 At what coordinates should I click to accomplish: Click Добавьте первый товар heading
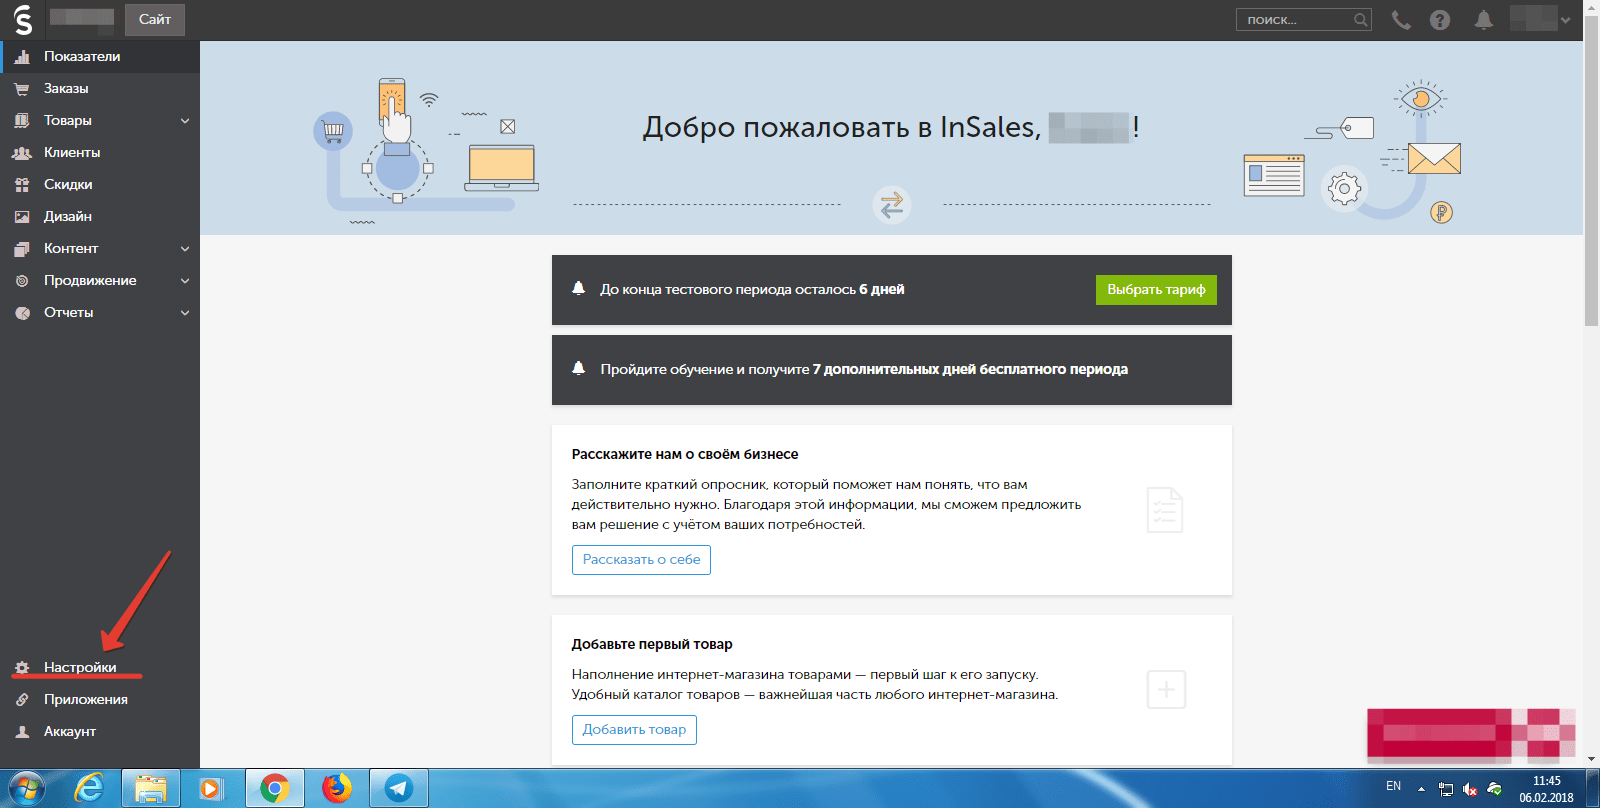point(652,644)
